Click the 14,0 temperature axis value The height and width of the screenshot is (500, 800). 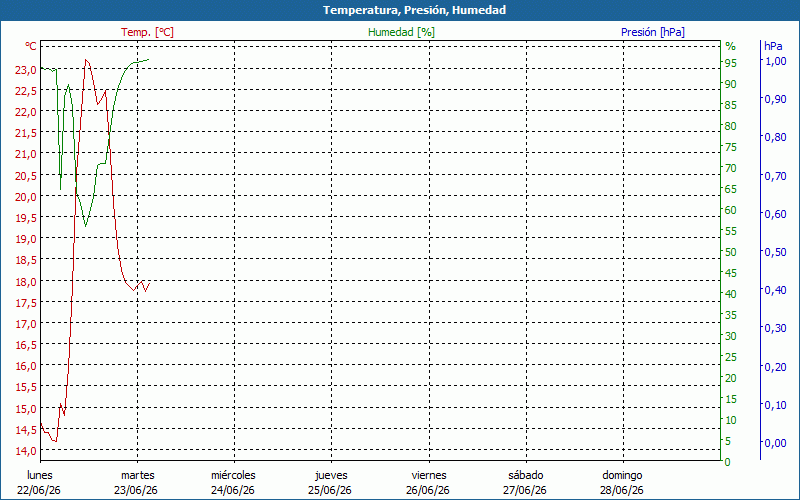point(26,451)
